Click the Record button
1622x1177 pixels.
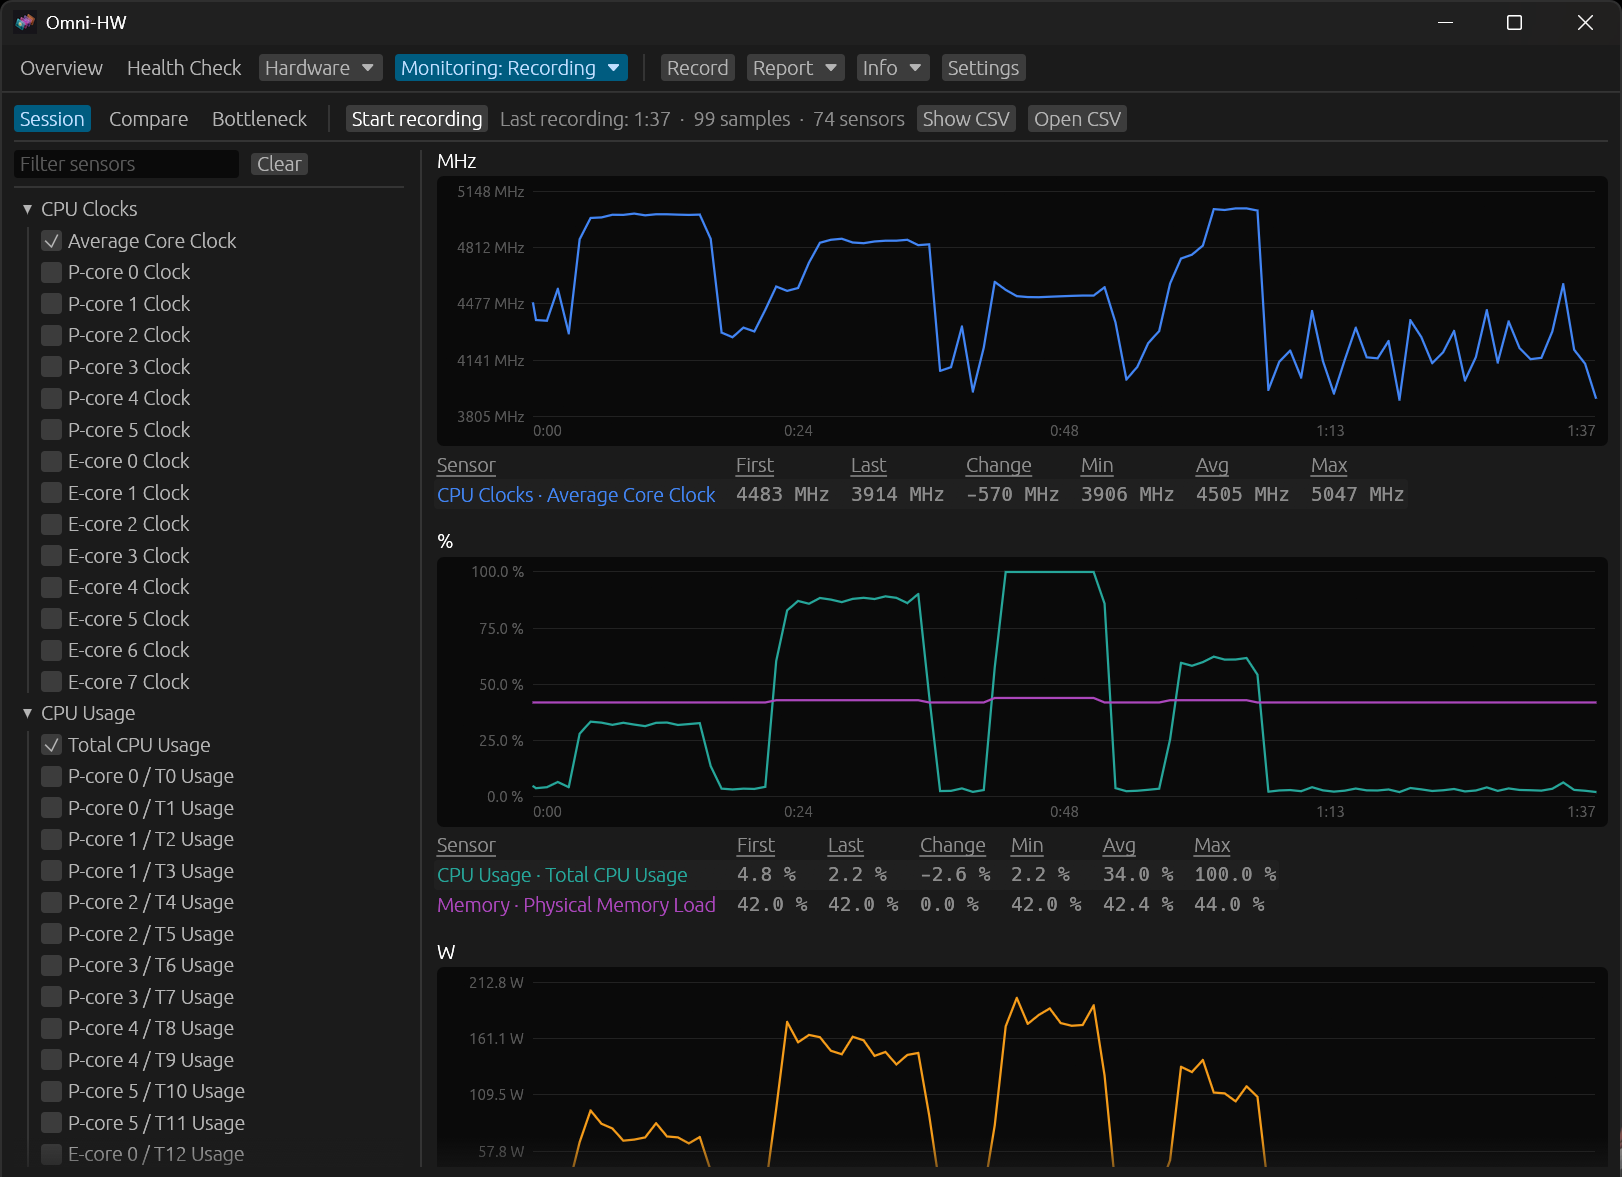697,68
